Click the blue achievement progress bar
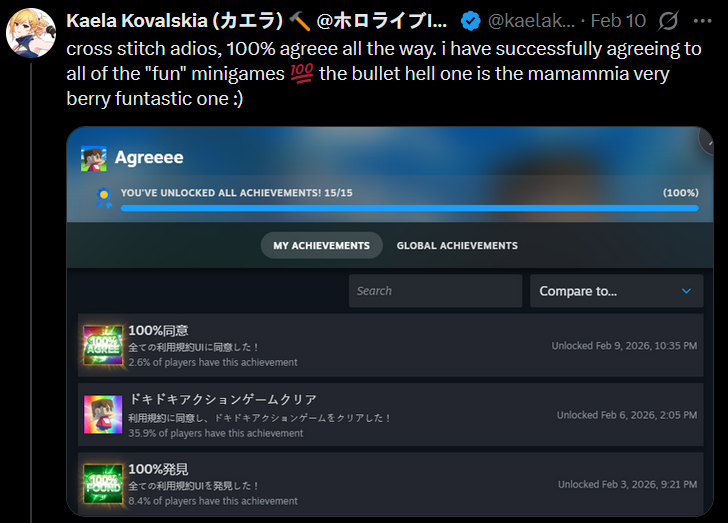The image size is (728, 523). click(x=410, y=209)
